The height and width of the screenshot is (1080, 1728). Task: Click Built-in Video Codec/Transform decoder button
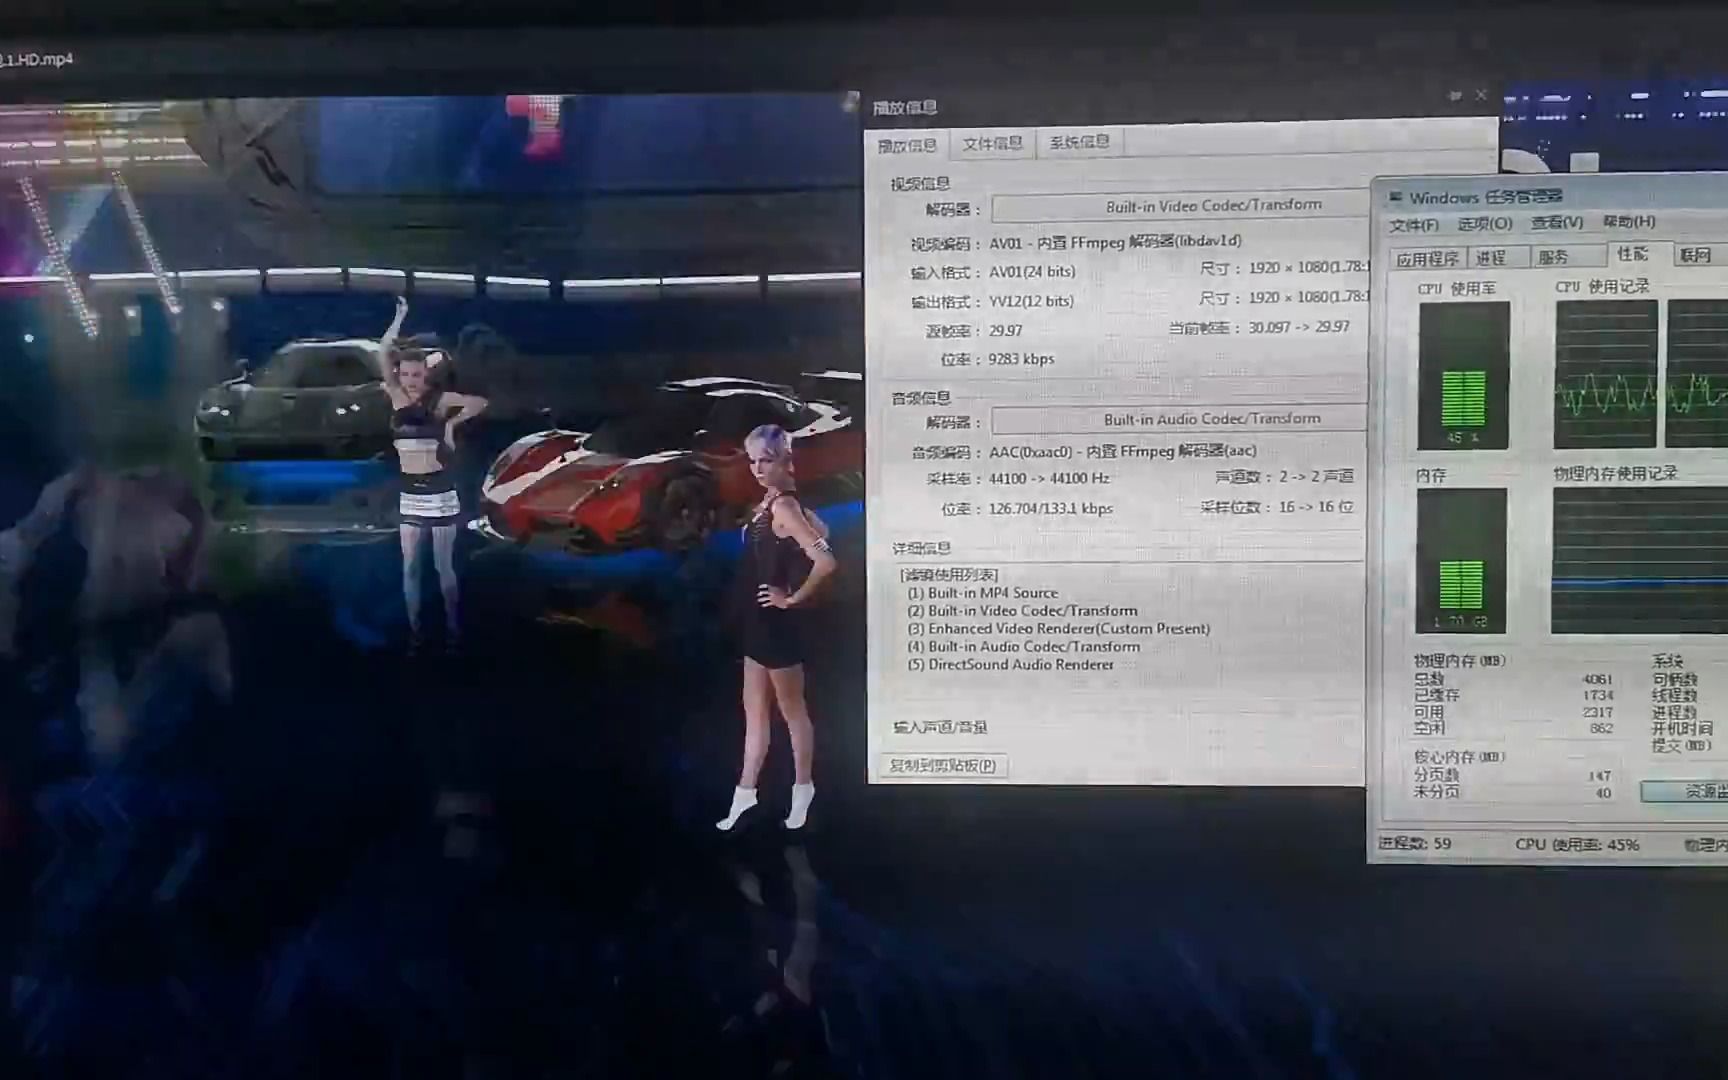(x=1180, y=206)
